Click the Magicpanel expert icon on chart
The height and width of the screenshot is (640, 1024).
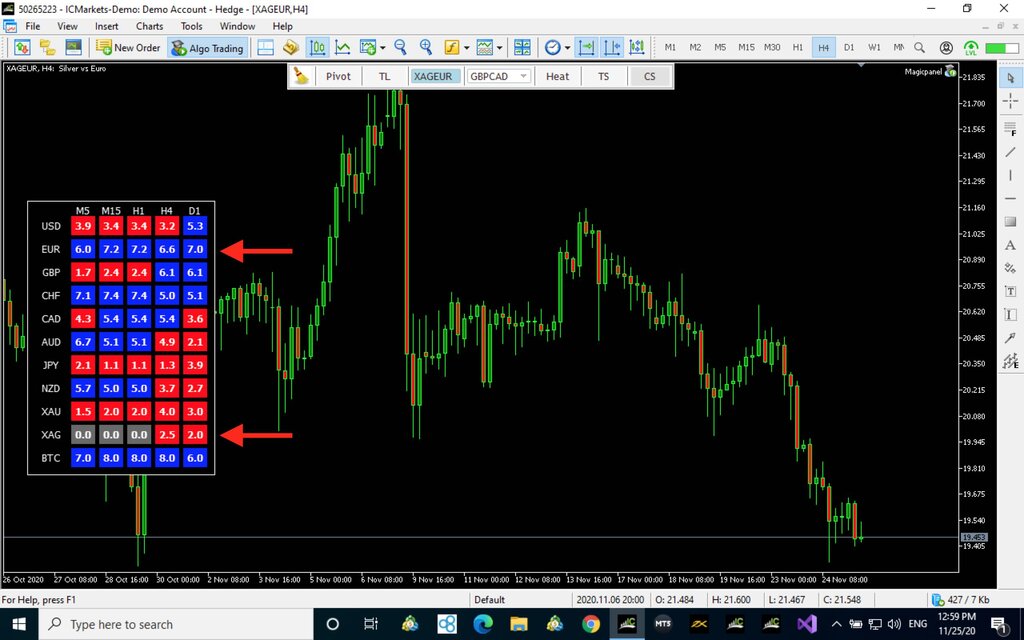[x=951, y=71]
